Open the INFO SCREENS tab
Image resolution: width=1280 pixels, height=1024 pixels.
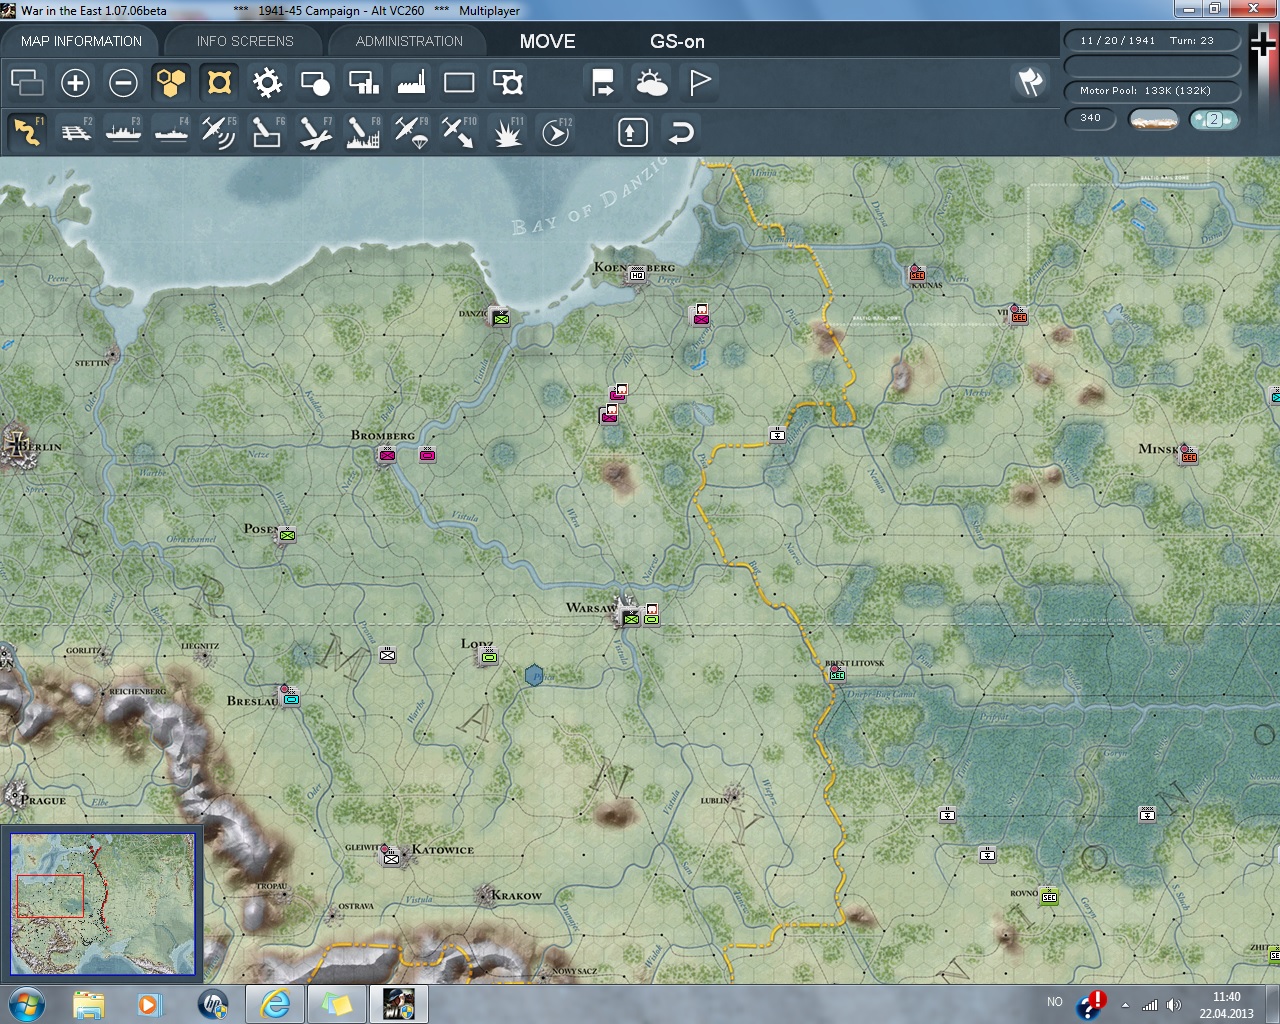coord(245,41)
